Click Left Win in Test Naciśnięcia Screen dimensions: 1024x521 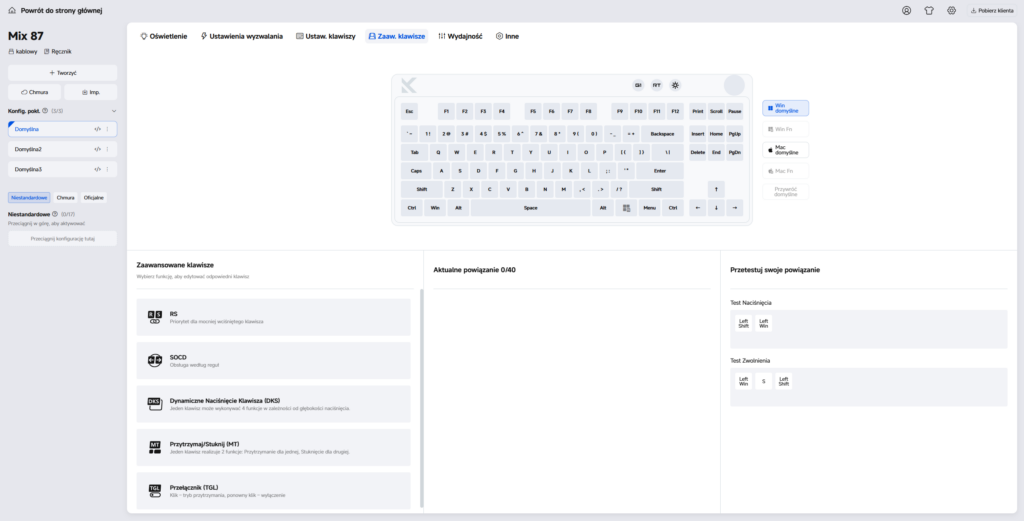click(x=763, y=323)
